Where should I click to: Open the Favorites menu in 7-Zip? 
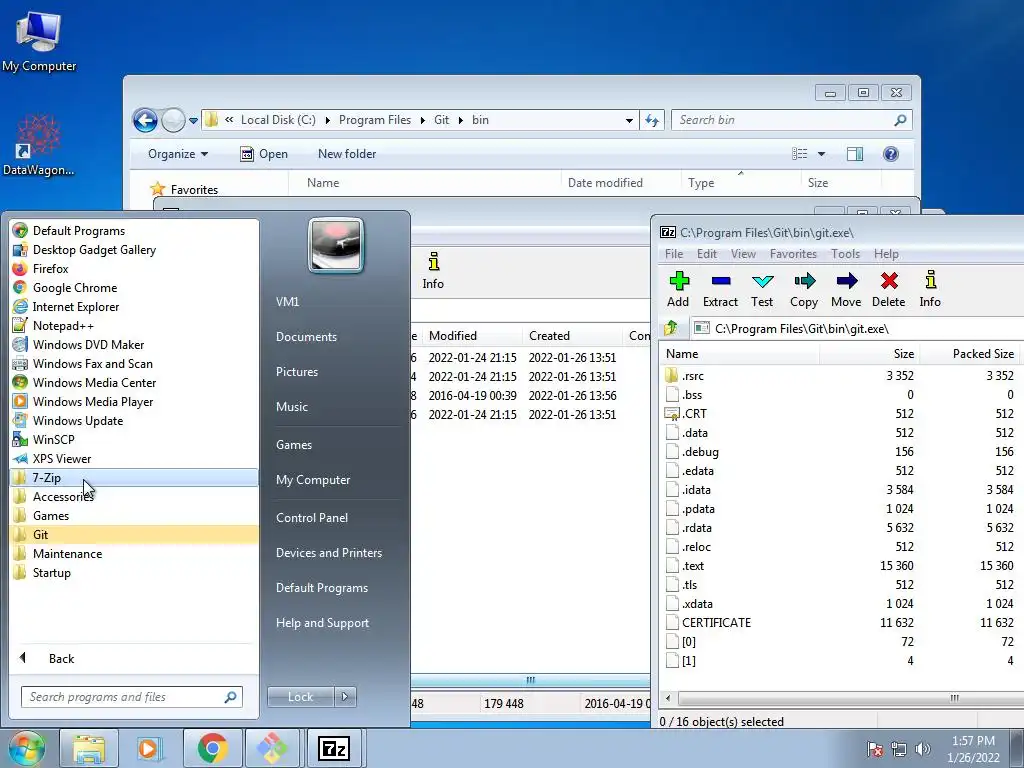(x=793, y=254)
